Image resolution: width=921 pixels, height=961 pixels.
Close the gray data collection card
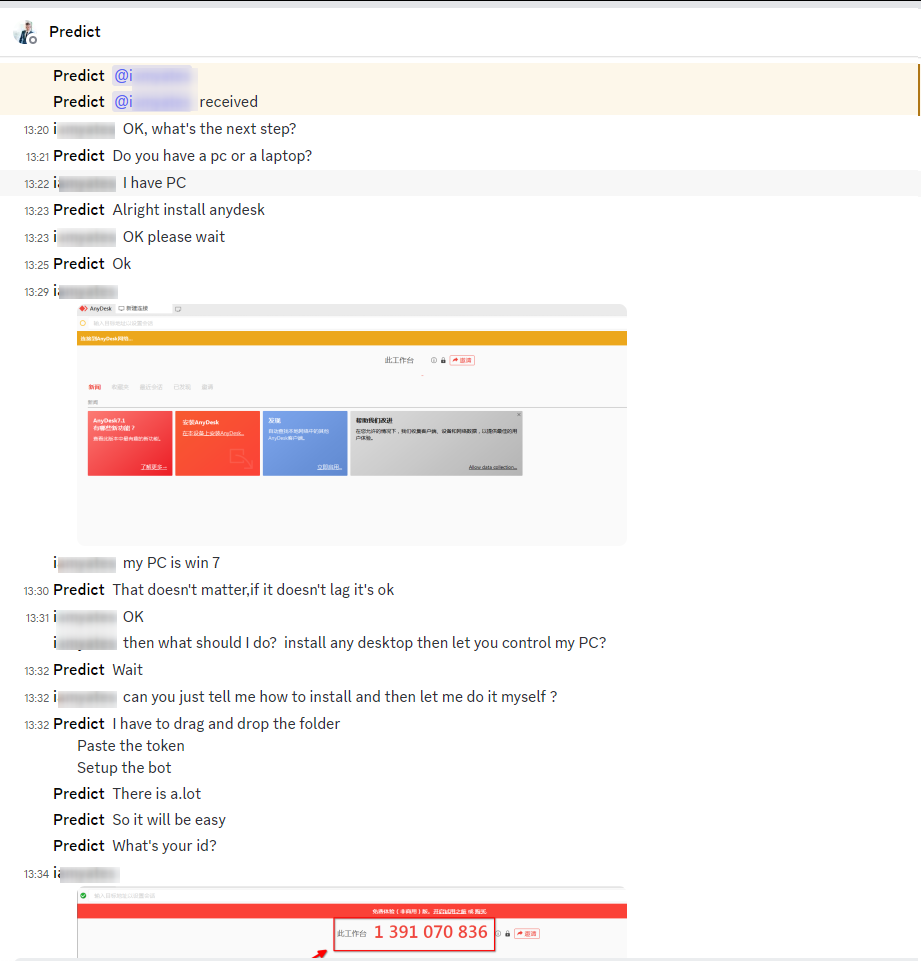point(518,415)
